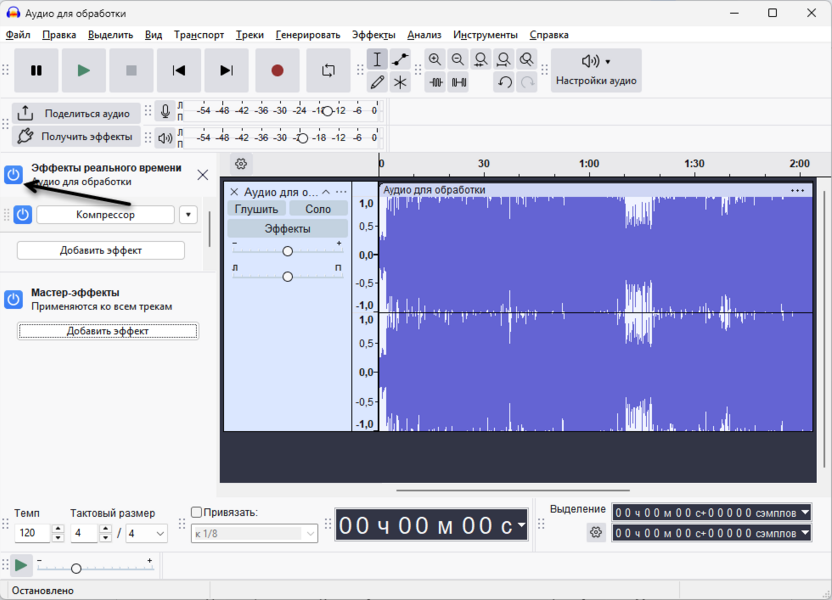Open the selection start format dropdown
The height and width of the screenshot is (600, 832).
click(805, 512)
